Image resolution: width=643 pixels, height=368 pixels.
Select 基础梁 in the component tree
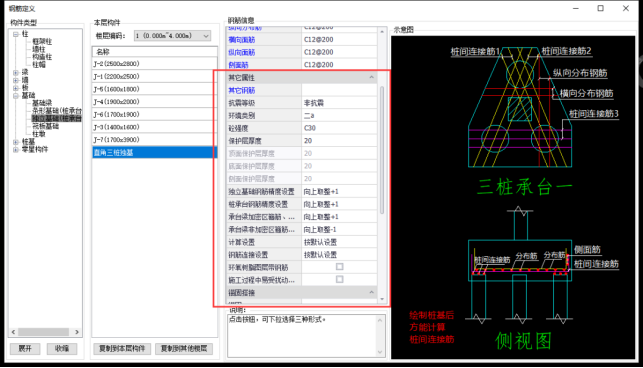[x=42, y=103]
